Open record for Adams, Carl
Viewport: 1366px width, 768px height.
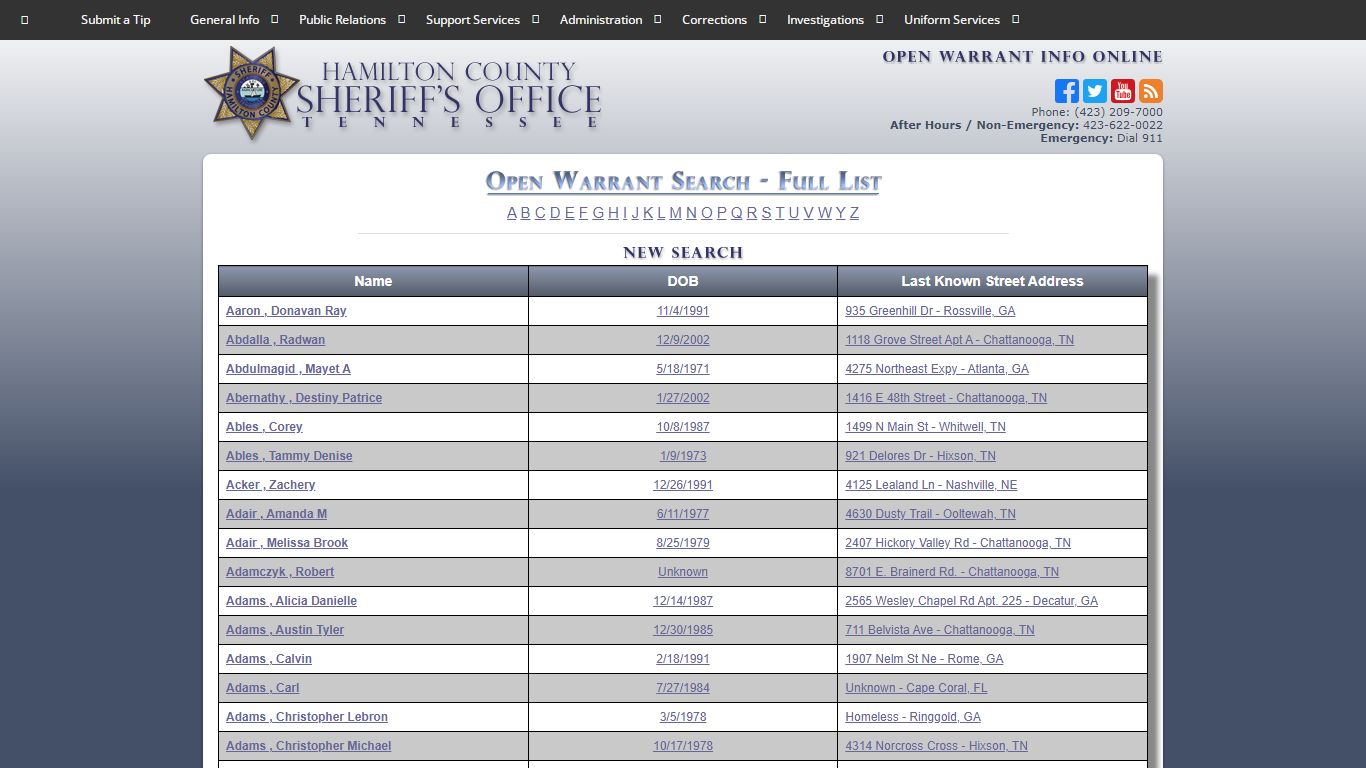click(262, 688)
